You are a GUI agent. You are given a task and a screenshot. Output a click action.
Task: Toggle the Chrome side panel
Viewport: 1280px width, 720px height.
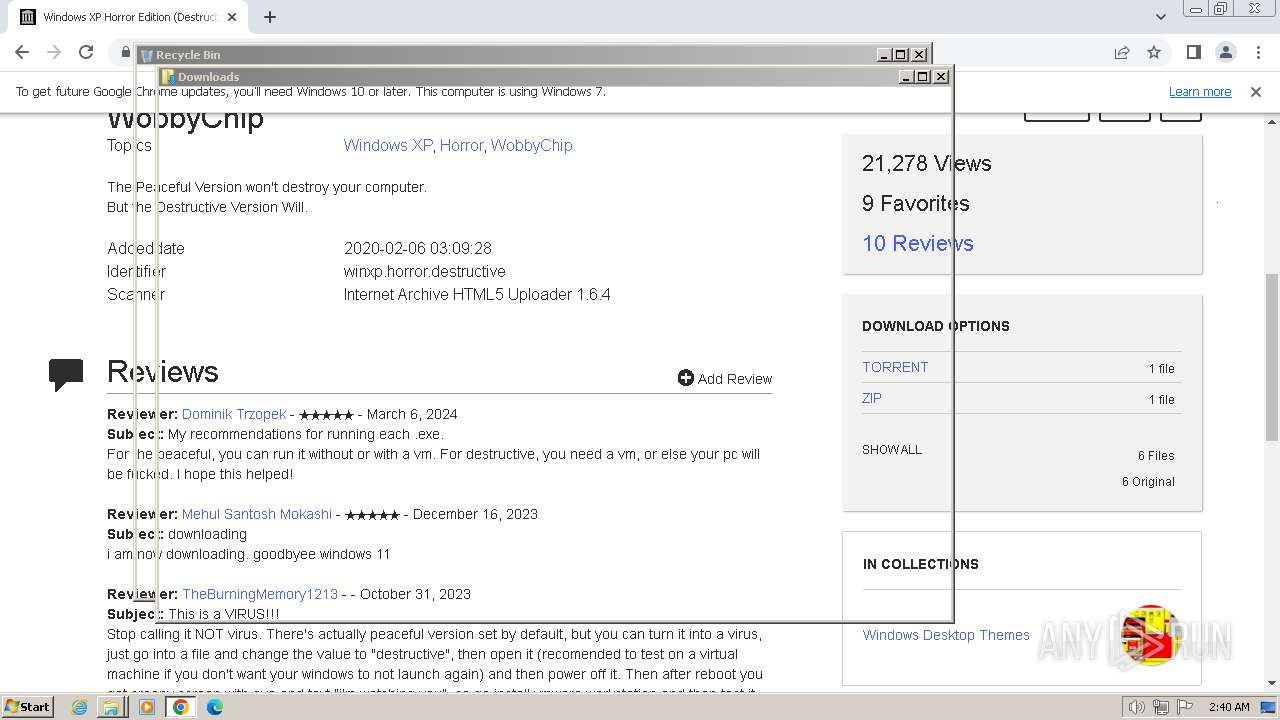tap(1193, 52)
